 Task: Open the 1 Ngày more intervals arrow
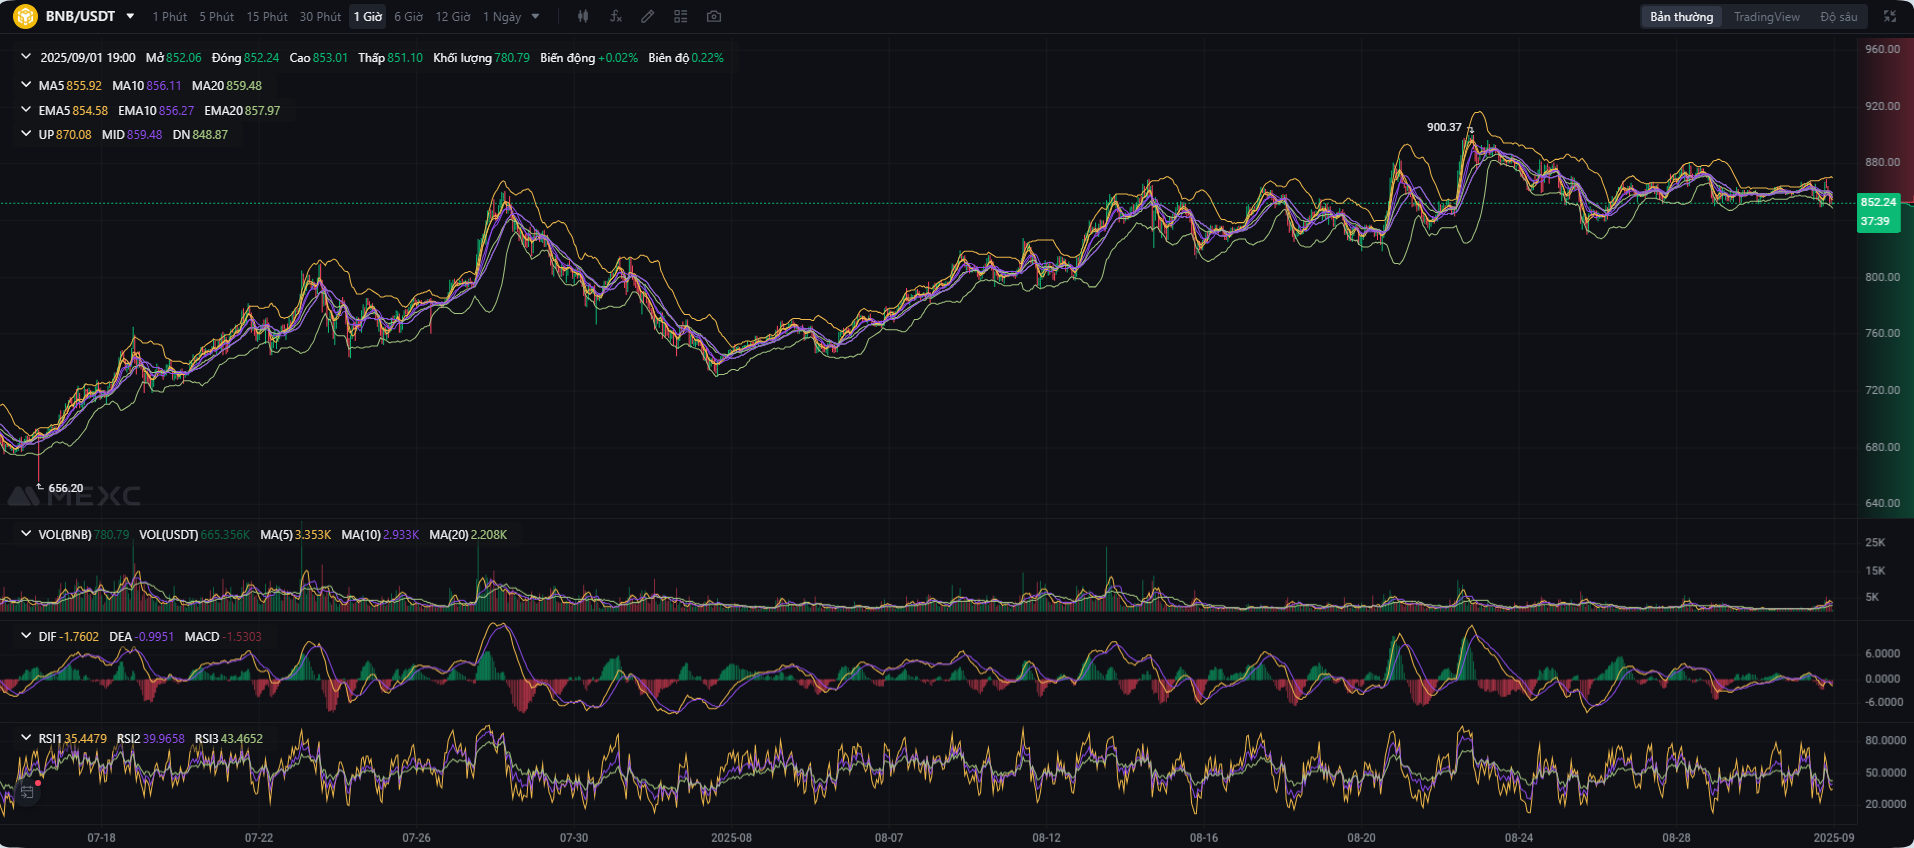pyautogui.click(x=535, y=16)
